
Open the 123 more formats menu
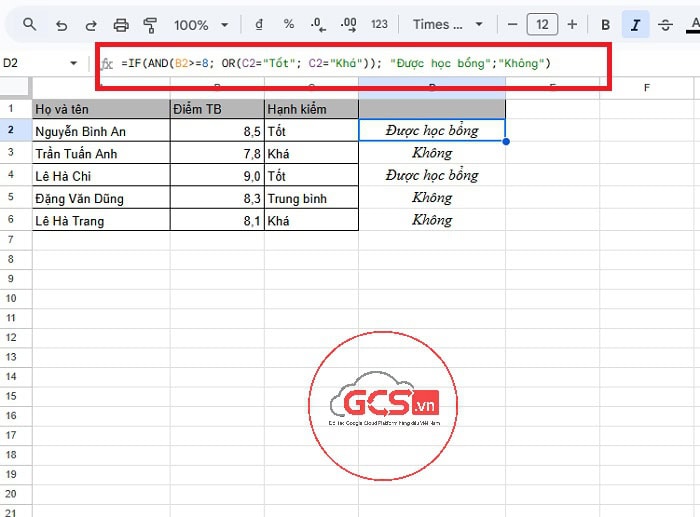379,24
